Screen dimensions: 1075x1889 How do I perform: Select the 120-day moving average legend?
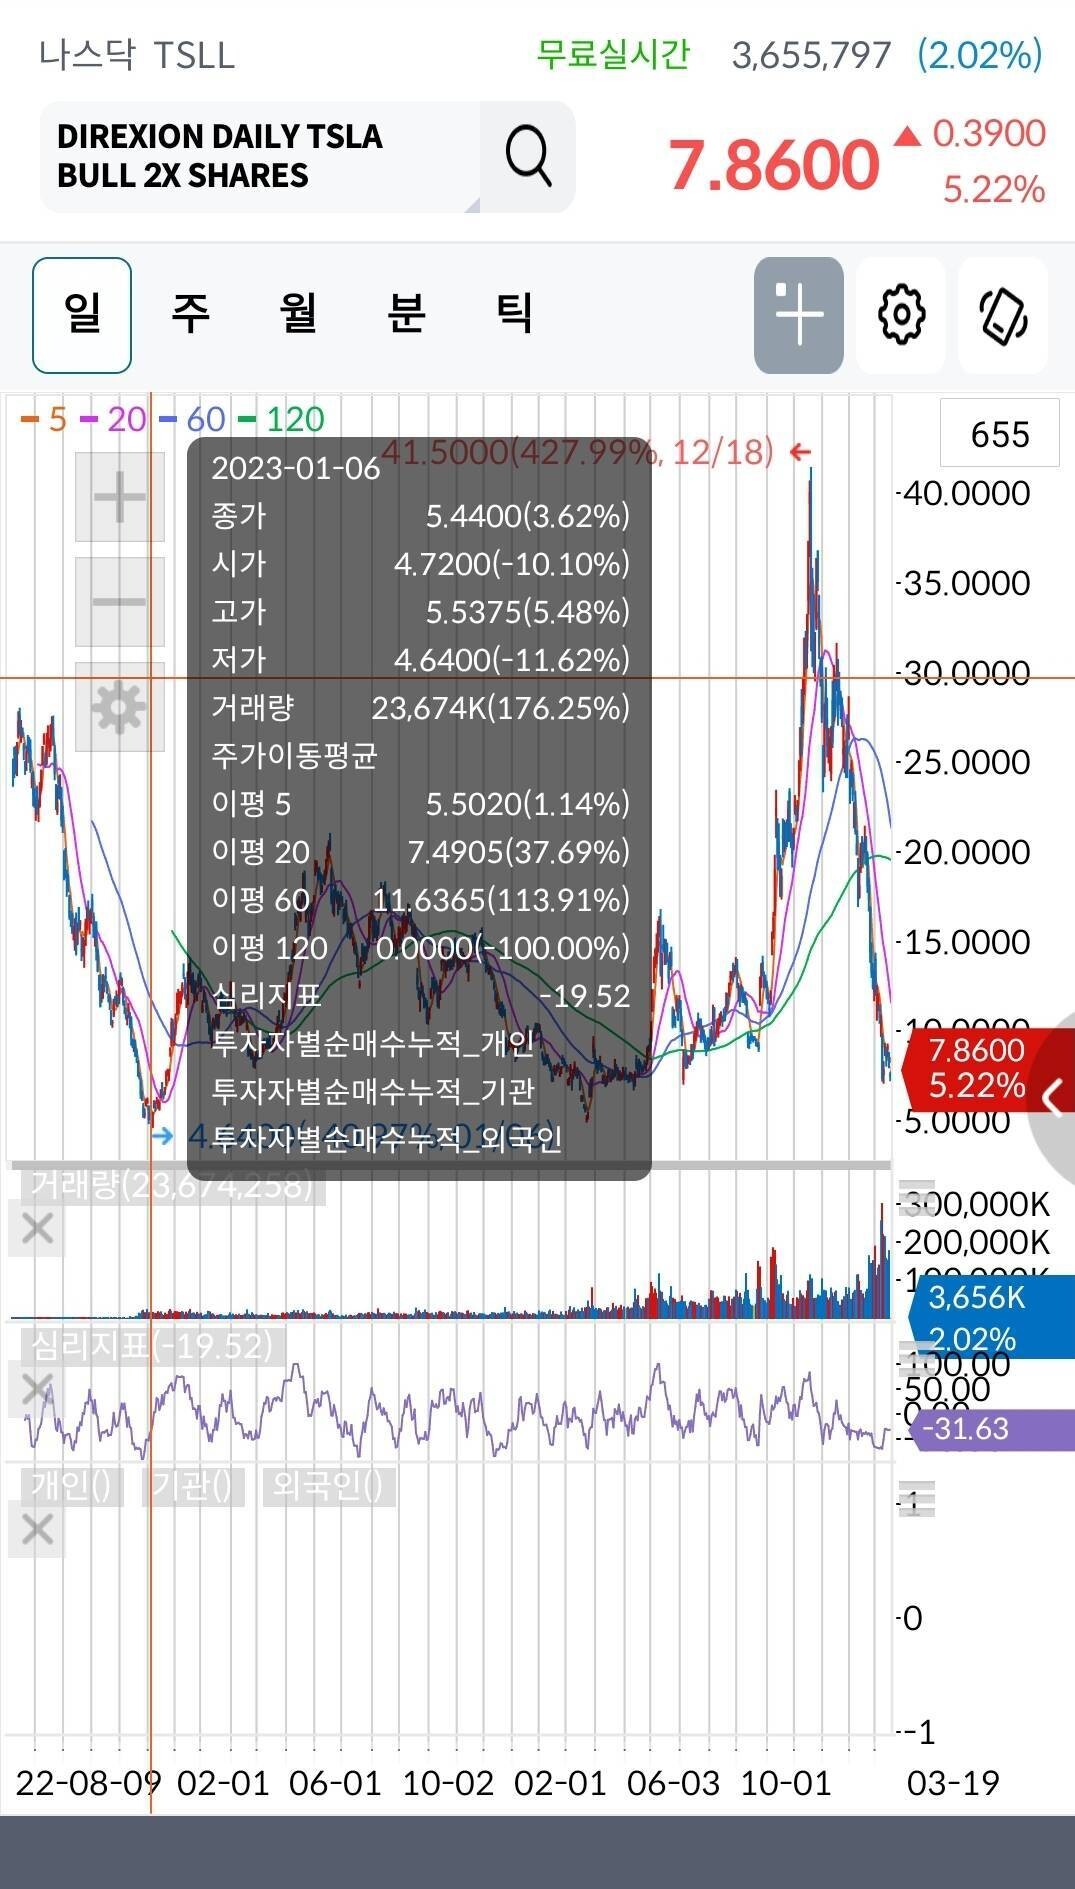click(282, 419)
